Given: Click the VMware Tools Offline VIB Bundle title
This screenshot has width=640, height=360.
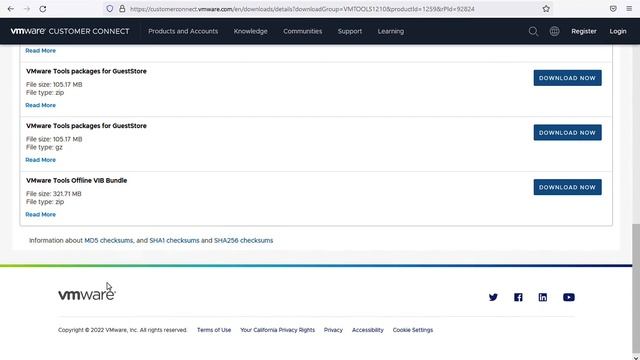Looking at the screenshot, I should click(77, 180).
